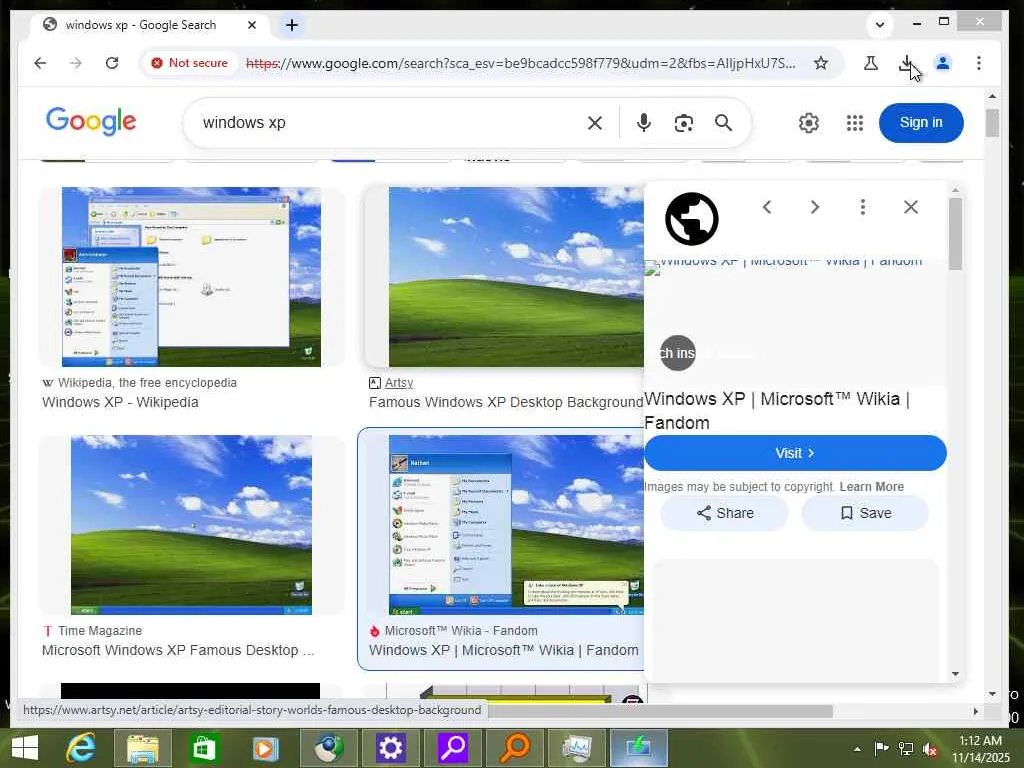The image size is (1024, 768).
Task: Open the Downloads icon in toolbar
Action: (x=906, y=63)
